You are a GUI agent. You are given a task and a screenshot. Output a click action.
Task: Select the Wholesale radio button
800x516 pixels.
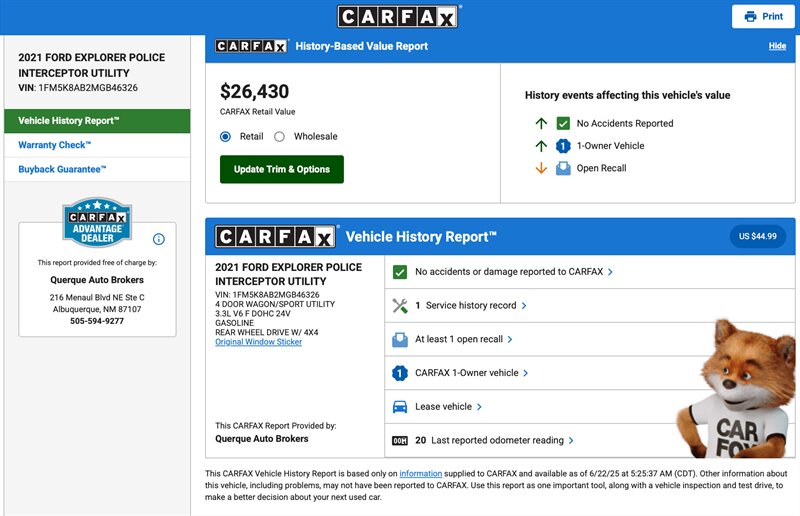(279, 137)
